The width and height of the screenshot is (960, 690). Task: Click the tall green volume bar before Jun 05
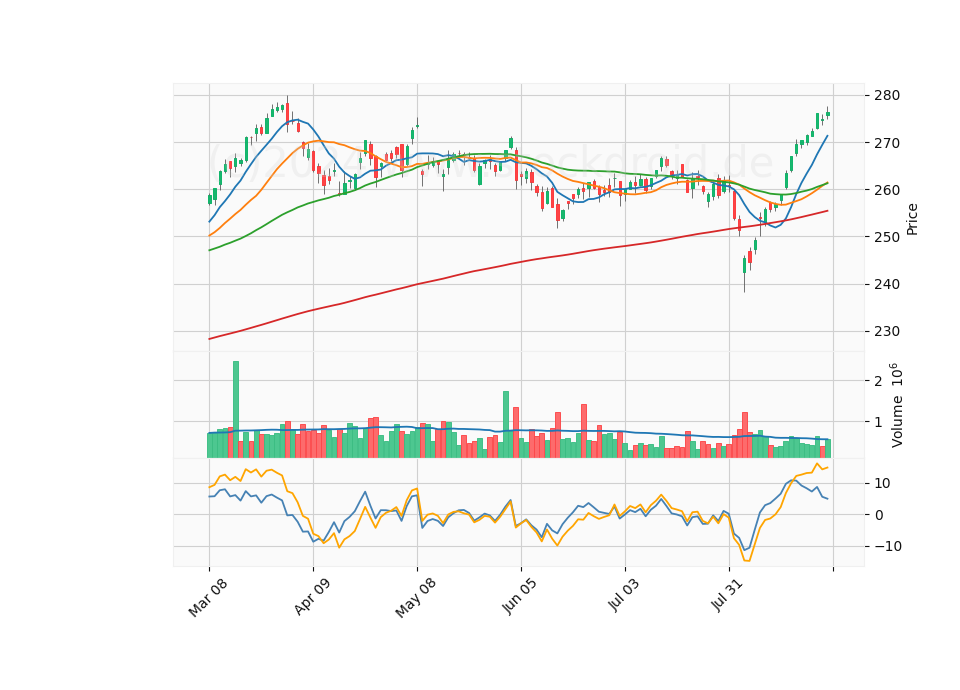pos(506,424)
